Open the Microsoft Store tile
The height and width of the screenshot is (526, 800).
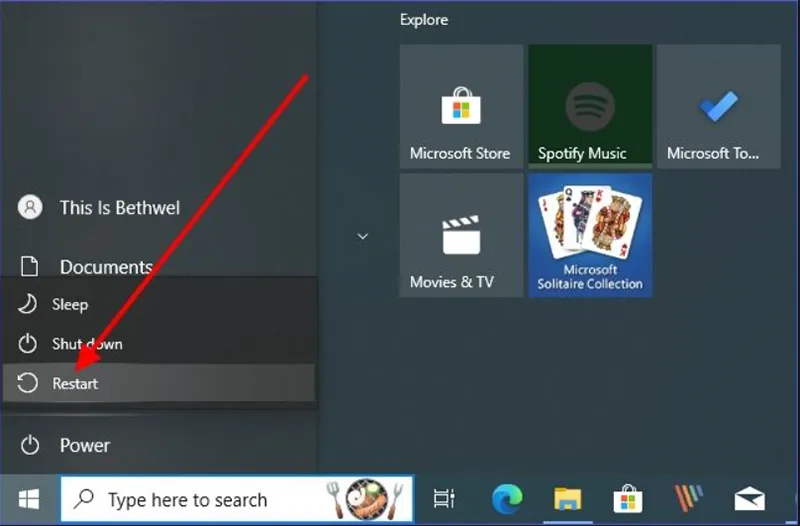click(x=461, y=106)
